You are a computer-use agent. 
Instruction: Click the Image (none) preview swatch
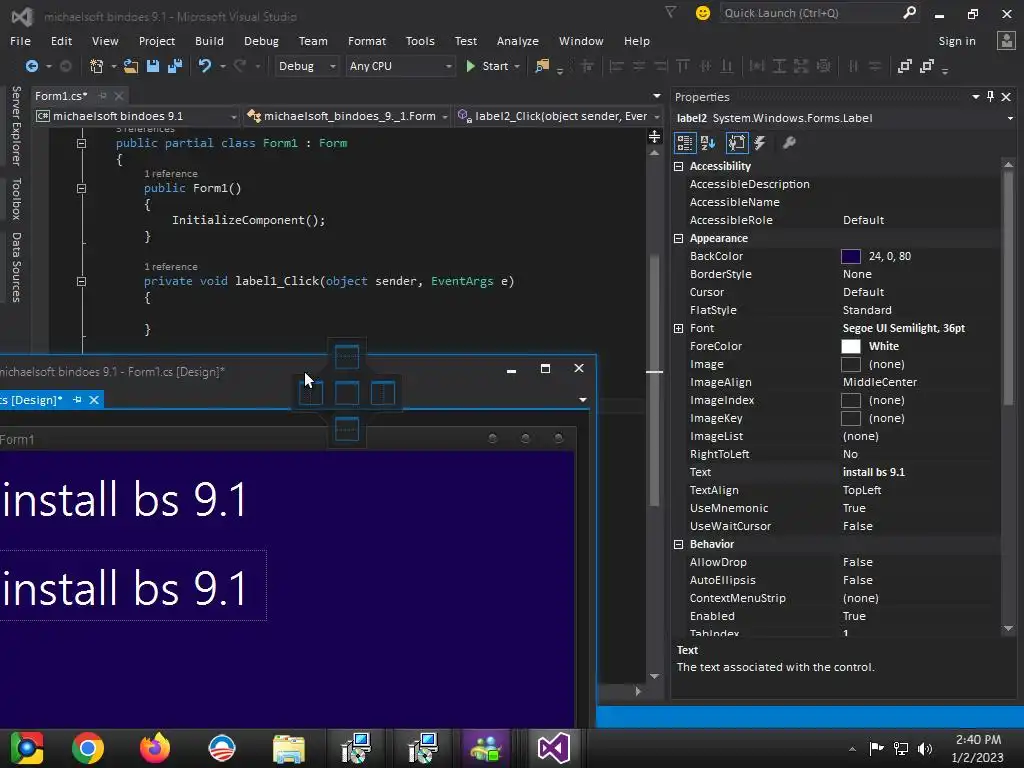pyautogui.click(x=850, y=364)
